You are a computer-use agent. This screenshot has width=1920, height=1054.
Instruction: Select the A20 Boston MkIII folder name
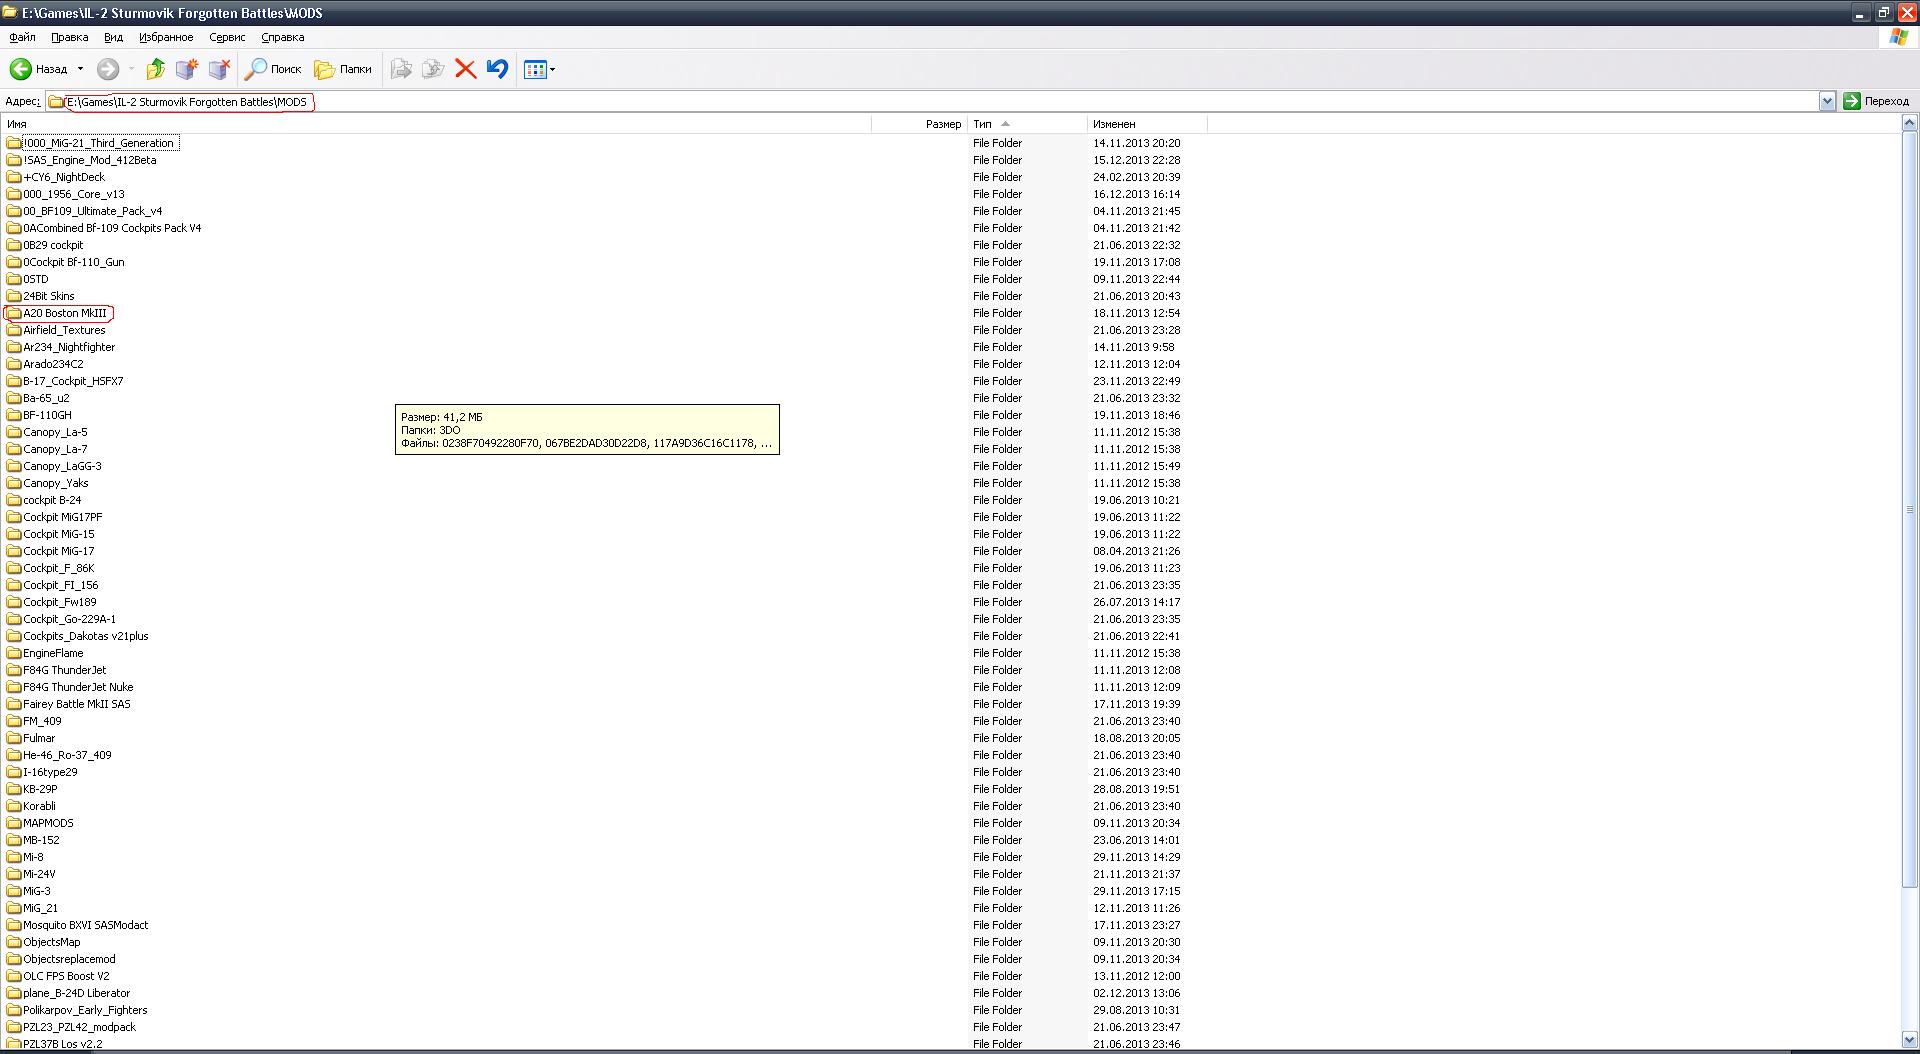coord(65,313)
